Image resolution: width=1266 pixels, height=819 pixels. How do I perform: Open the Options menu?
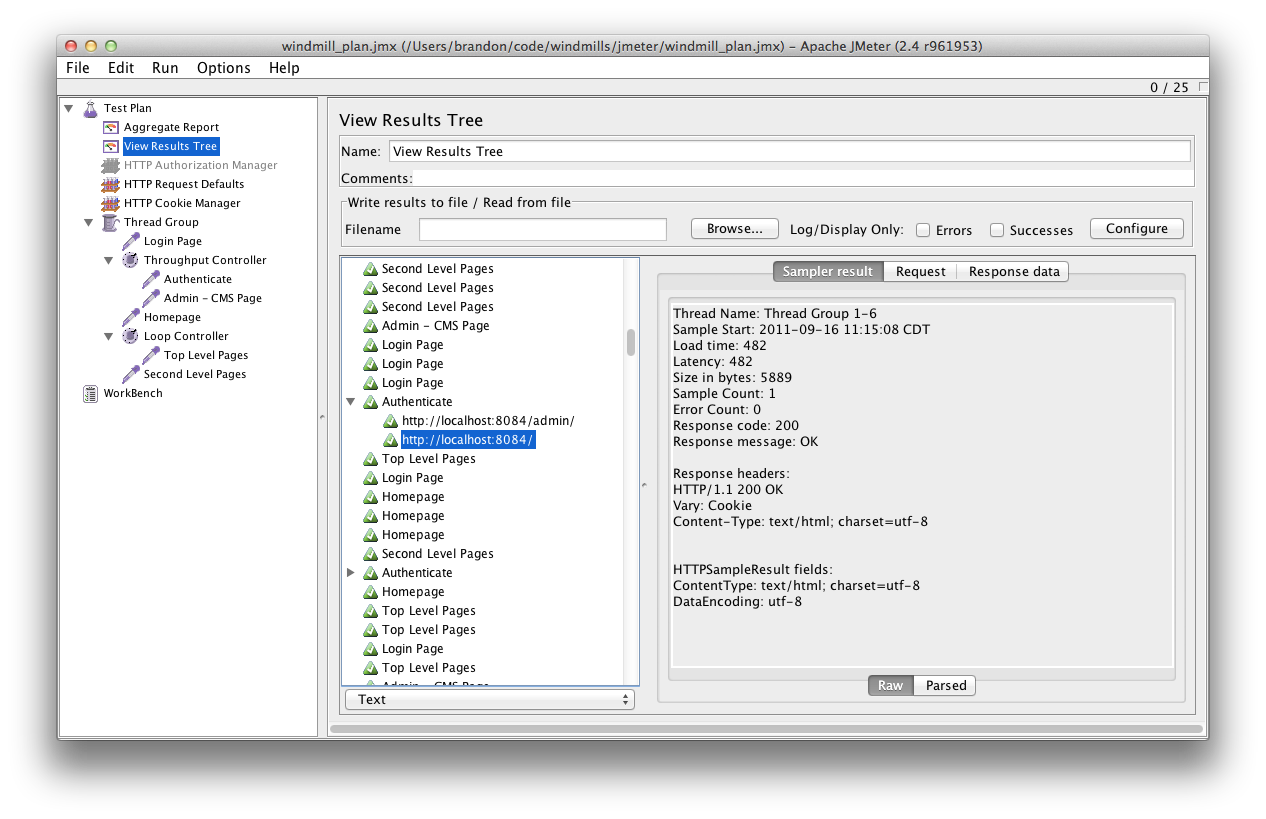tap(223, 68)
